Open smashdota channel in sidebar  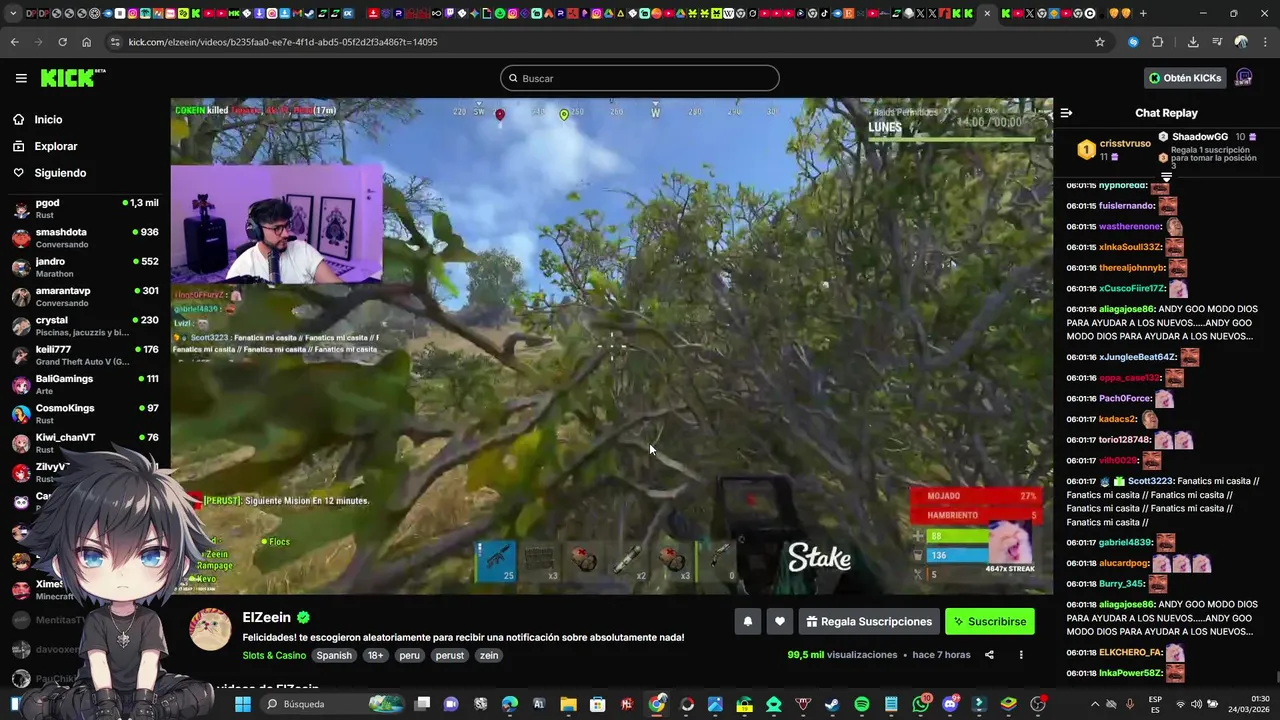tap(85, 237)
